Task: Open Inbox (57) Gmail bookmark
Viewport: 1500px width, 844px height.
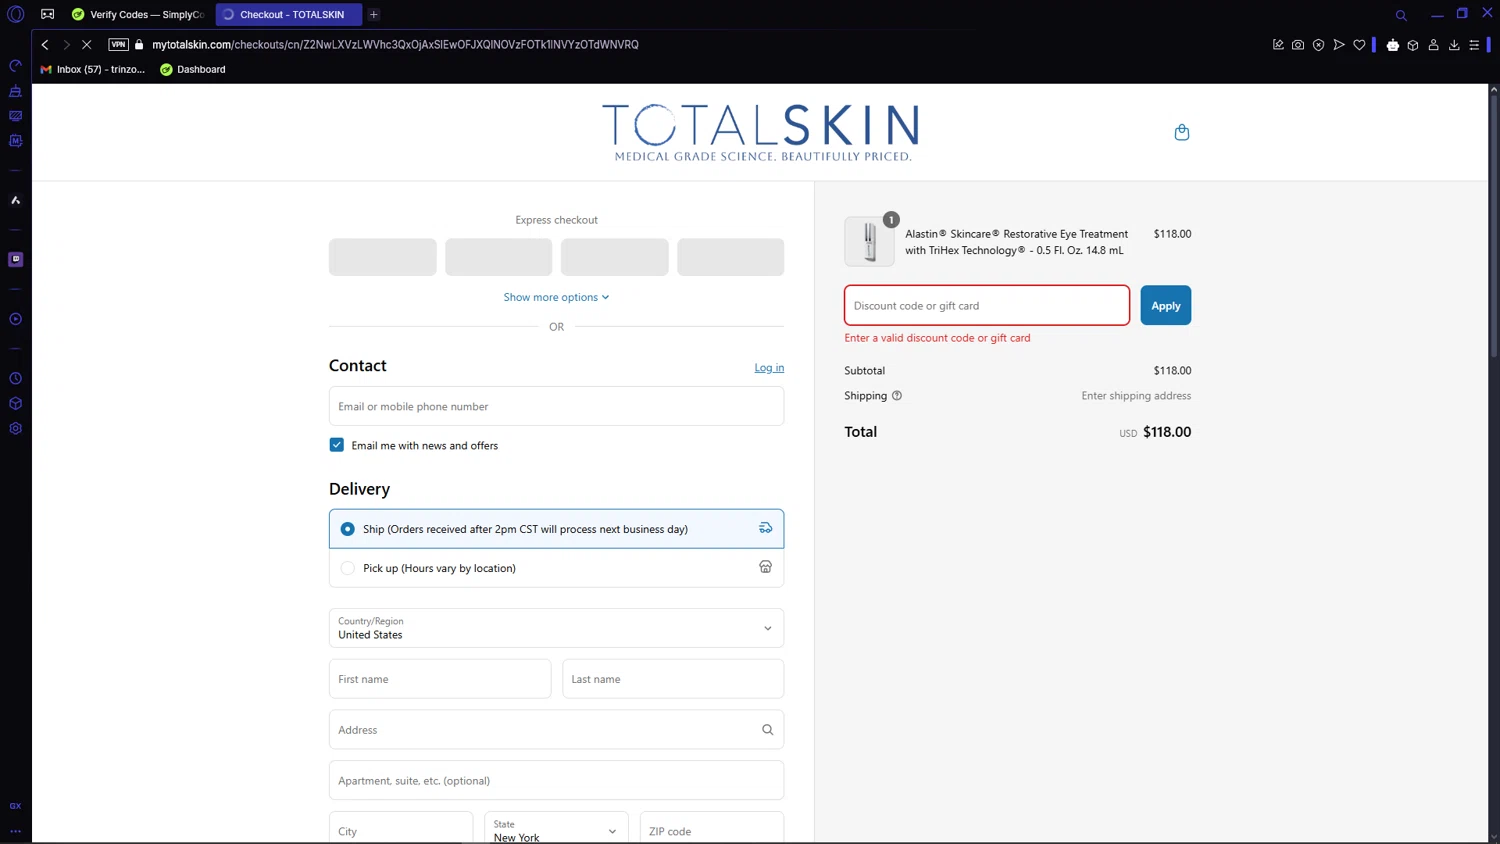Action: coord(93,69)
